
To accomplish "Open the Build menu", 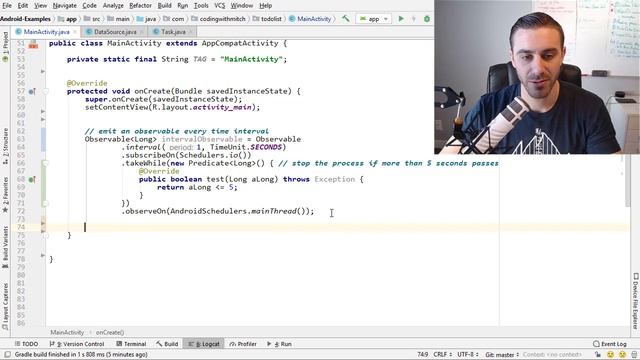I will pyautogui.click(x=164, y=6).
